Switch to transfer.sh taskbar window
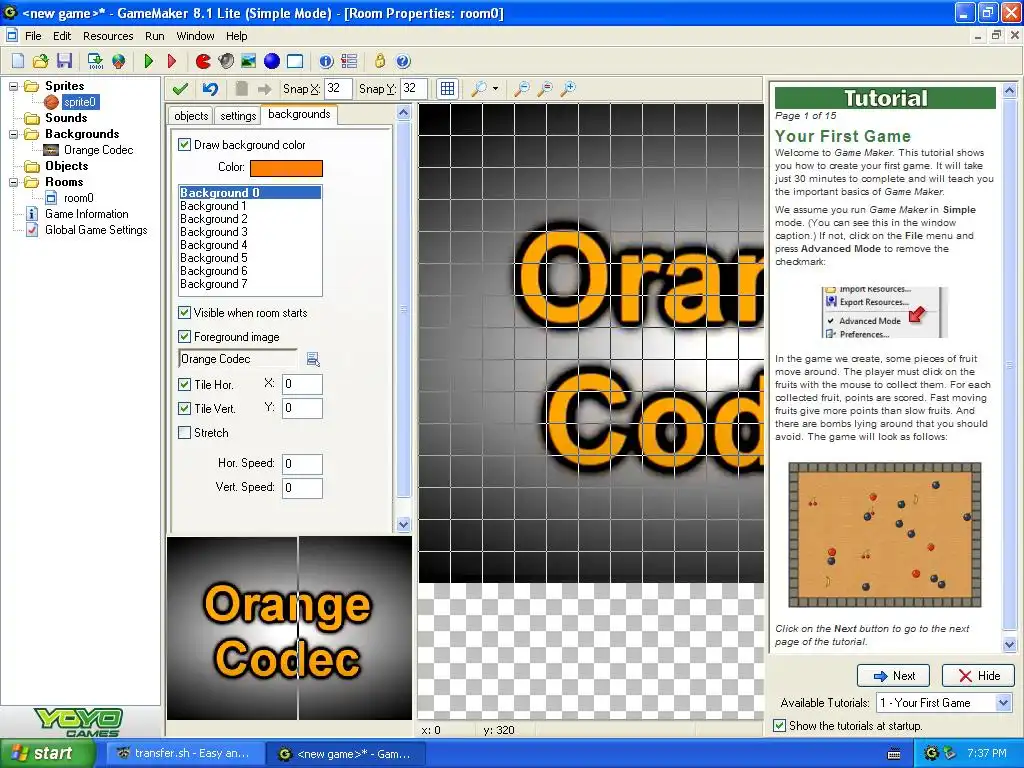 [184, 754]
